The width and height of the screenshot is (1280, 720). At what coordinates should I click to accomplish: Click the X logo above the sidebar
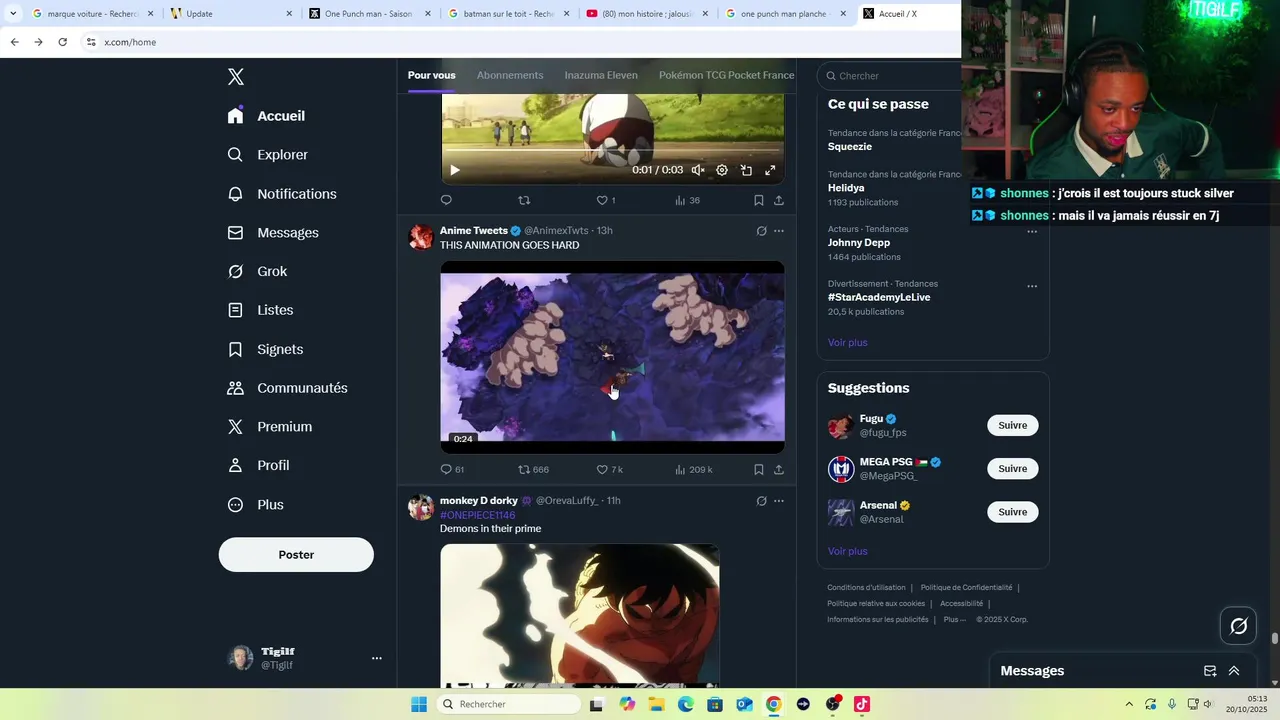point(236,77)
